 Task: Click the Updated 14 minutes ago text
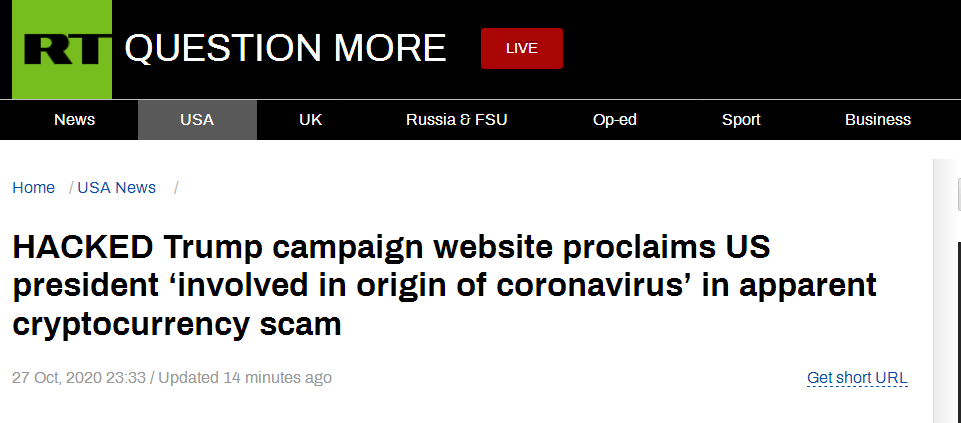tap(245, 378)
